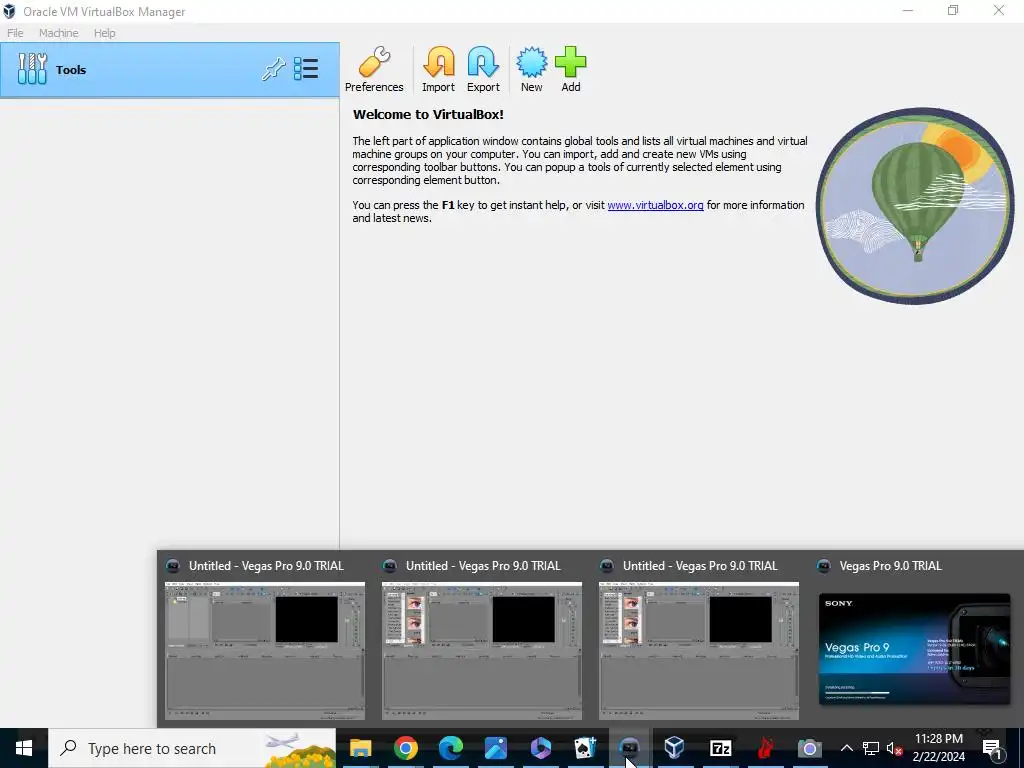Select the Vegas Pro 9 splash thumbnail
1024x768 pixels.
pos(914,649)
